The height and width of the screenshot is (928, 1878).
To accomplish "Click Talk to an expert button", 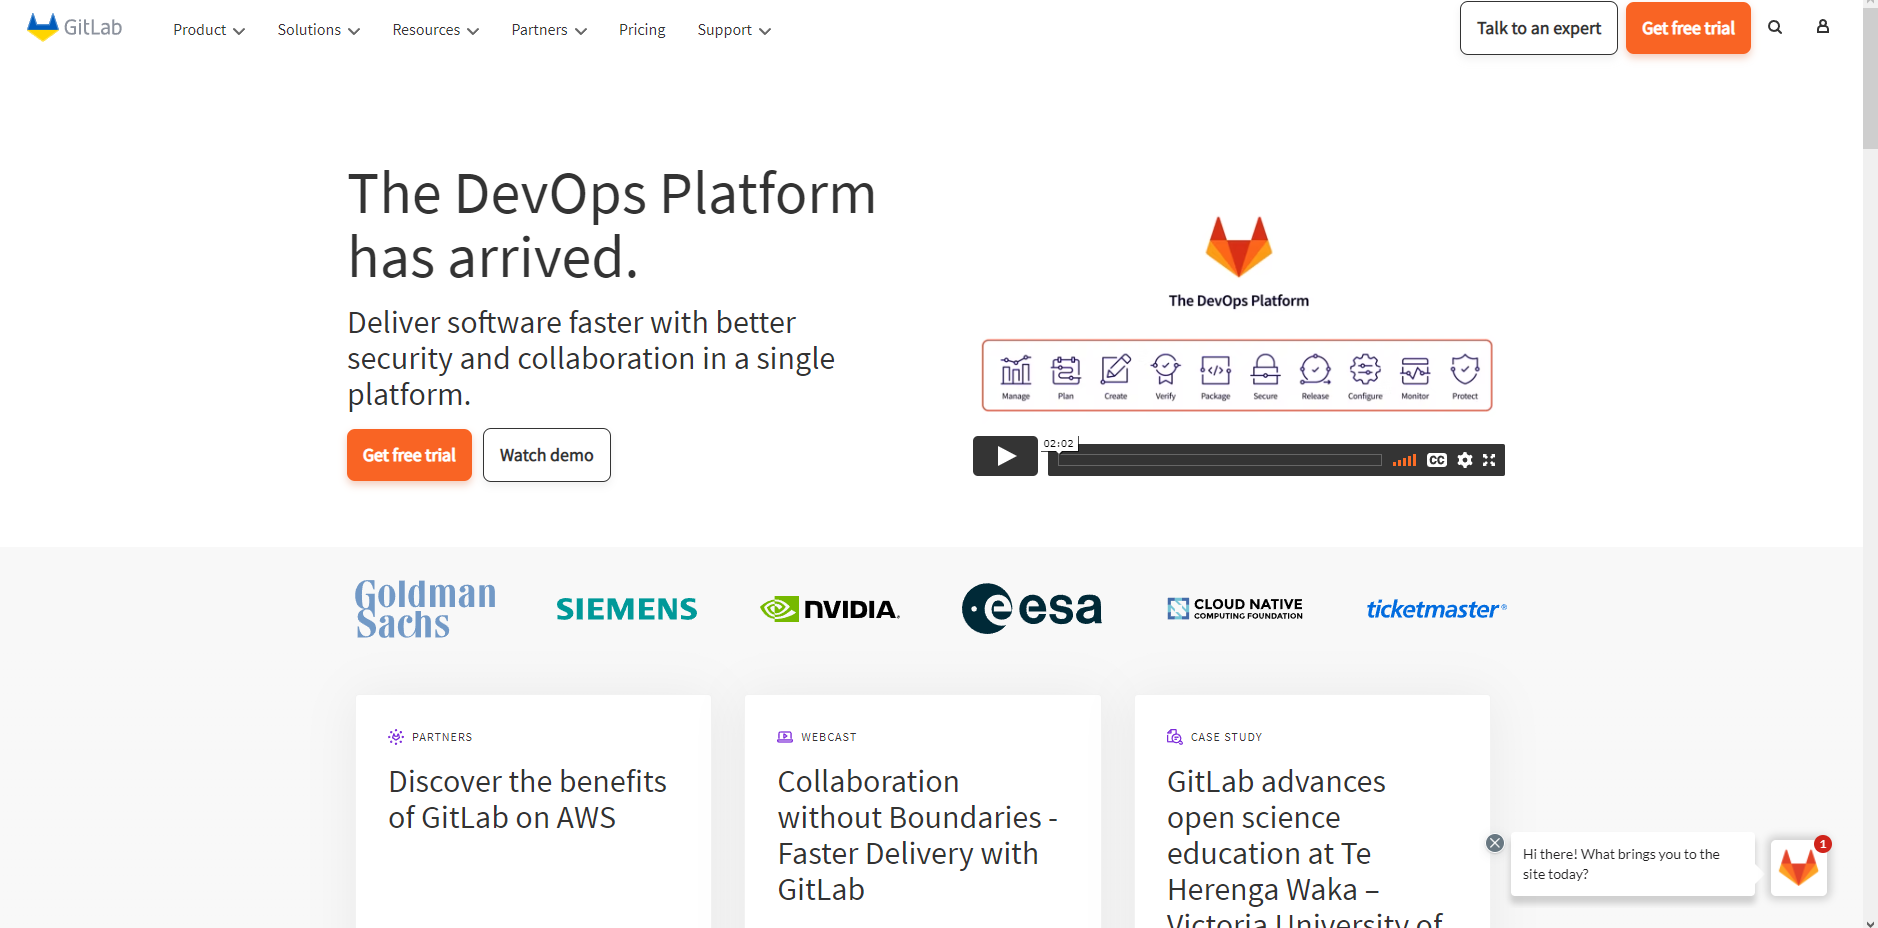I will click(1538, 28).
